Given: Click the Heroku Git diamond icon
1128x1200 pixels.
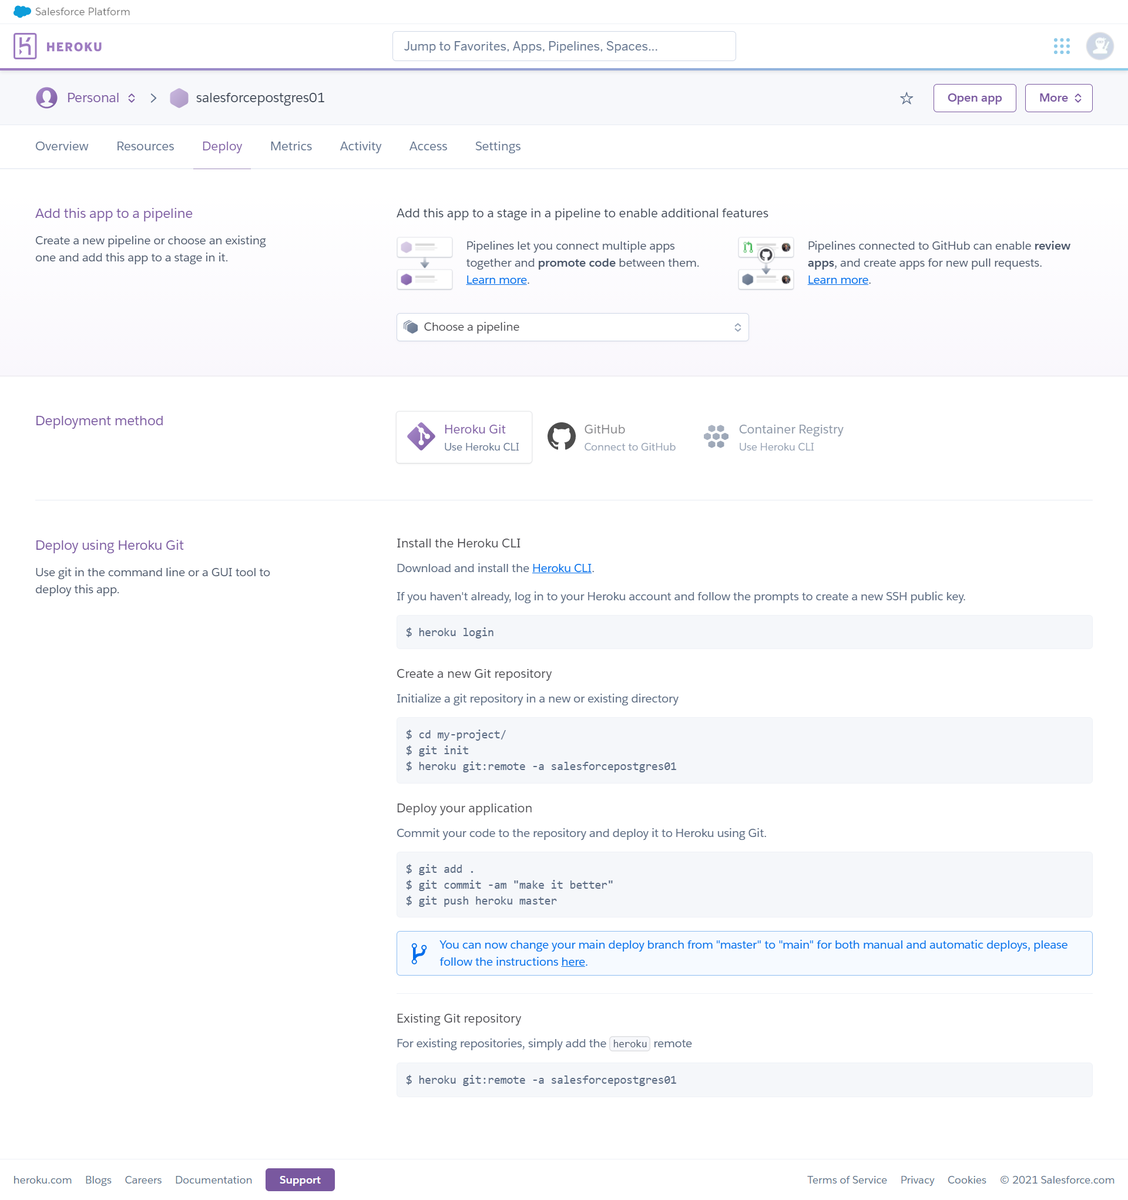Looking at the screenshot, I should point(421,437).
